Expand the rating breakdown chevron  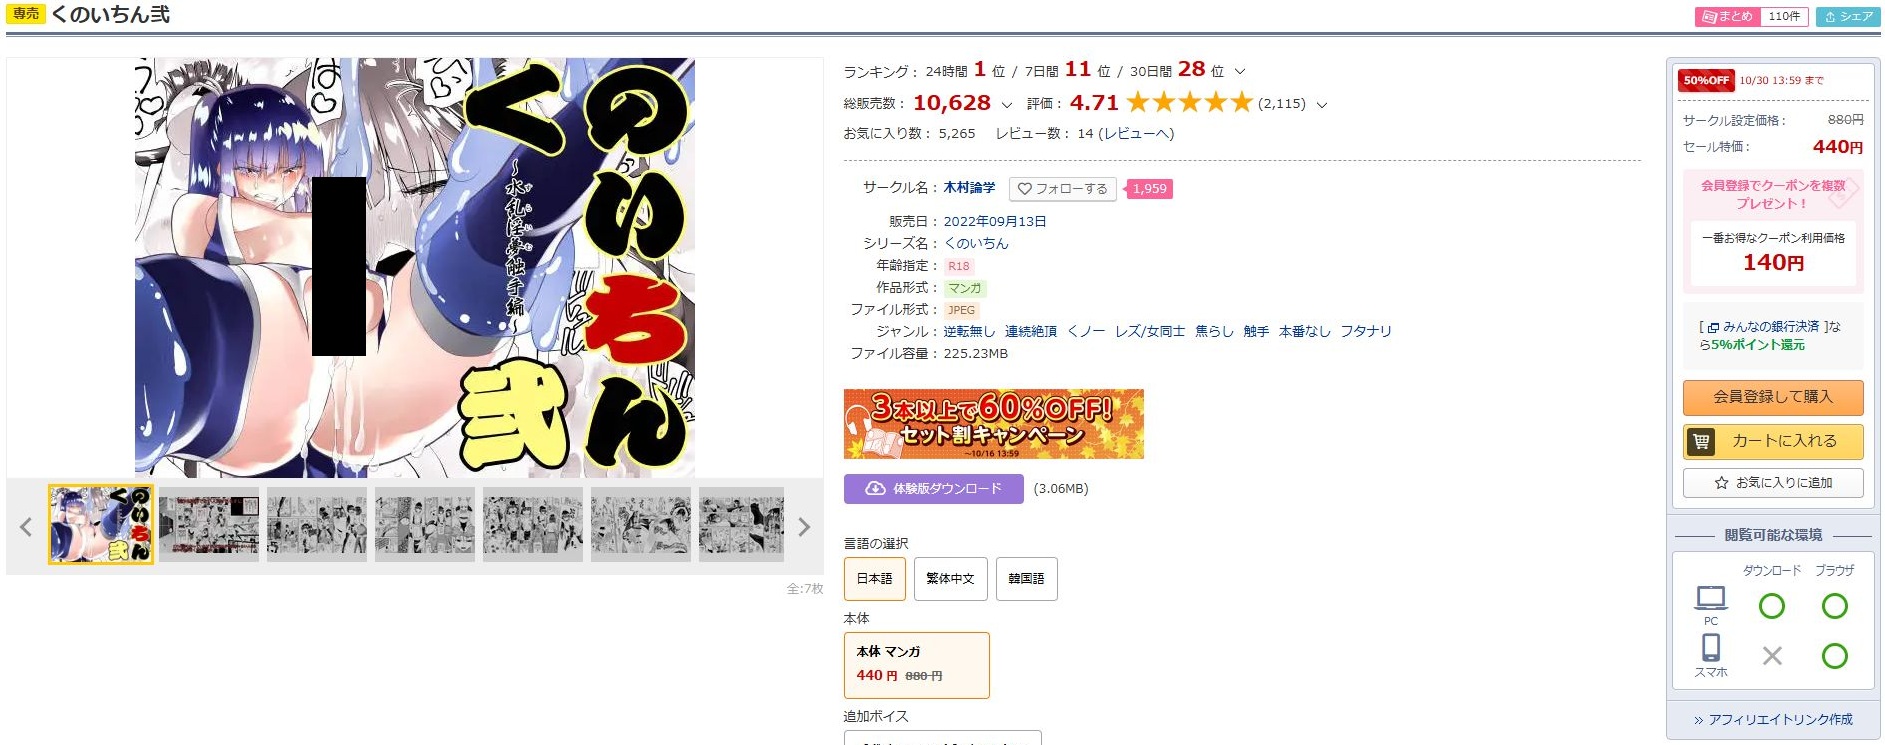(1321, 105)
